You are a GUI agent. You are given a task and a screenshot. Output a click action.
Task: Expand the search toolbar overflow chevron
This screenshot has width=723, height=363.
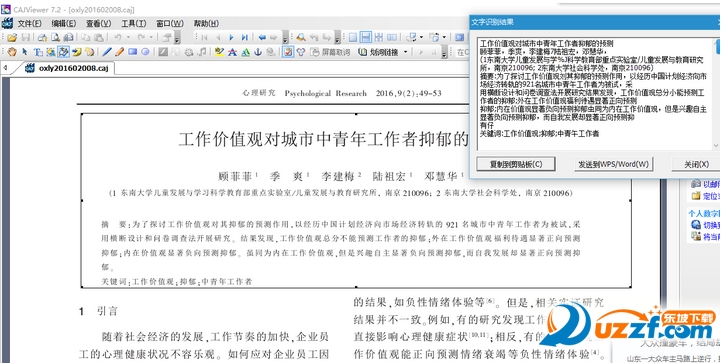click(338, 38)
